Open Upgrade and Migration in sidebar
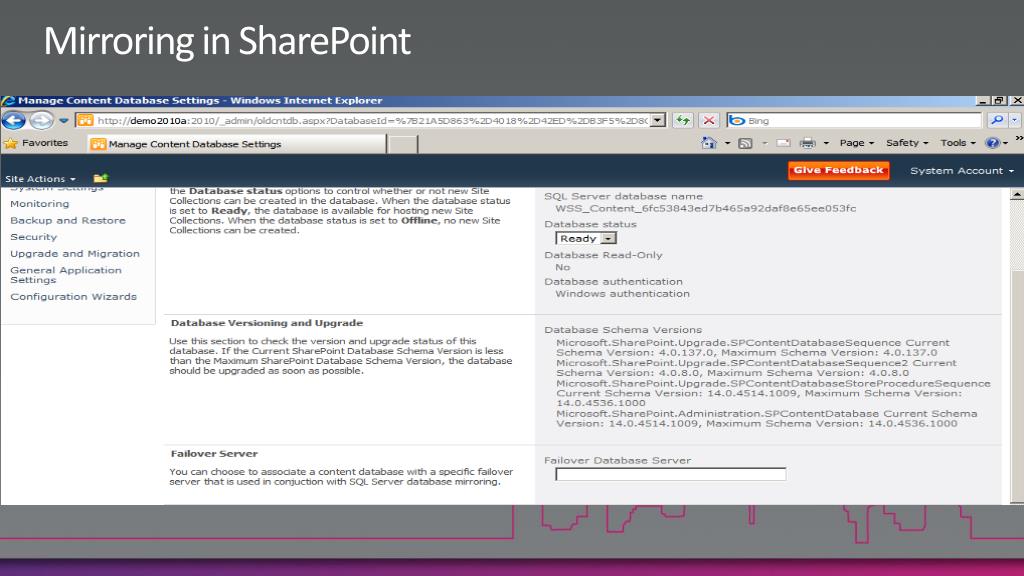This screenshot has width=1024, height=576. (74, 253)
